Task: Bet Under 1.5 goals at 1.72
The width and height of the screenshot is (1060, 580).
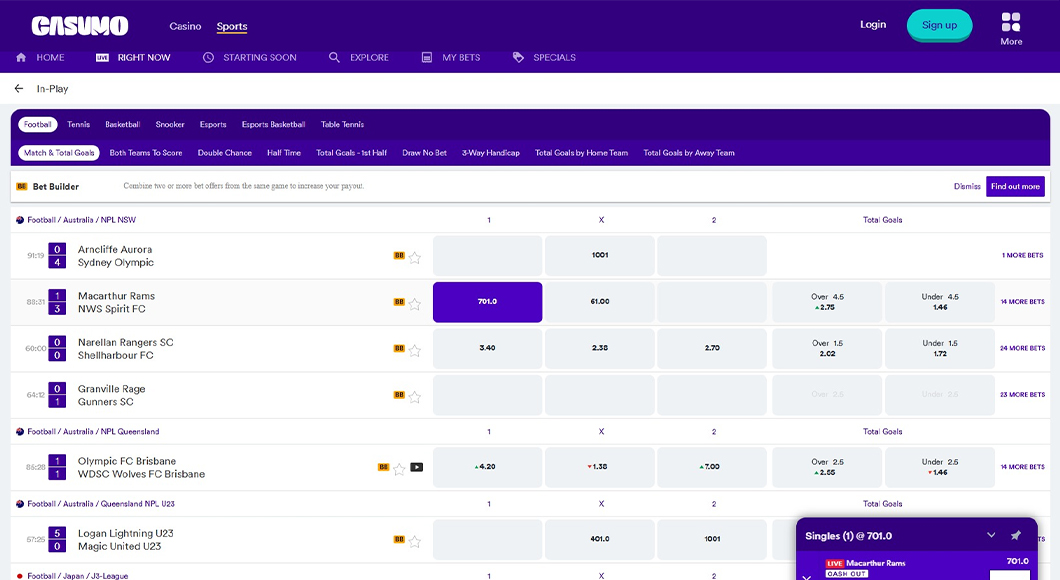Action: (x=940, y=348)
